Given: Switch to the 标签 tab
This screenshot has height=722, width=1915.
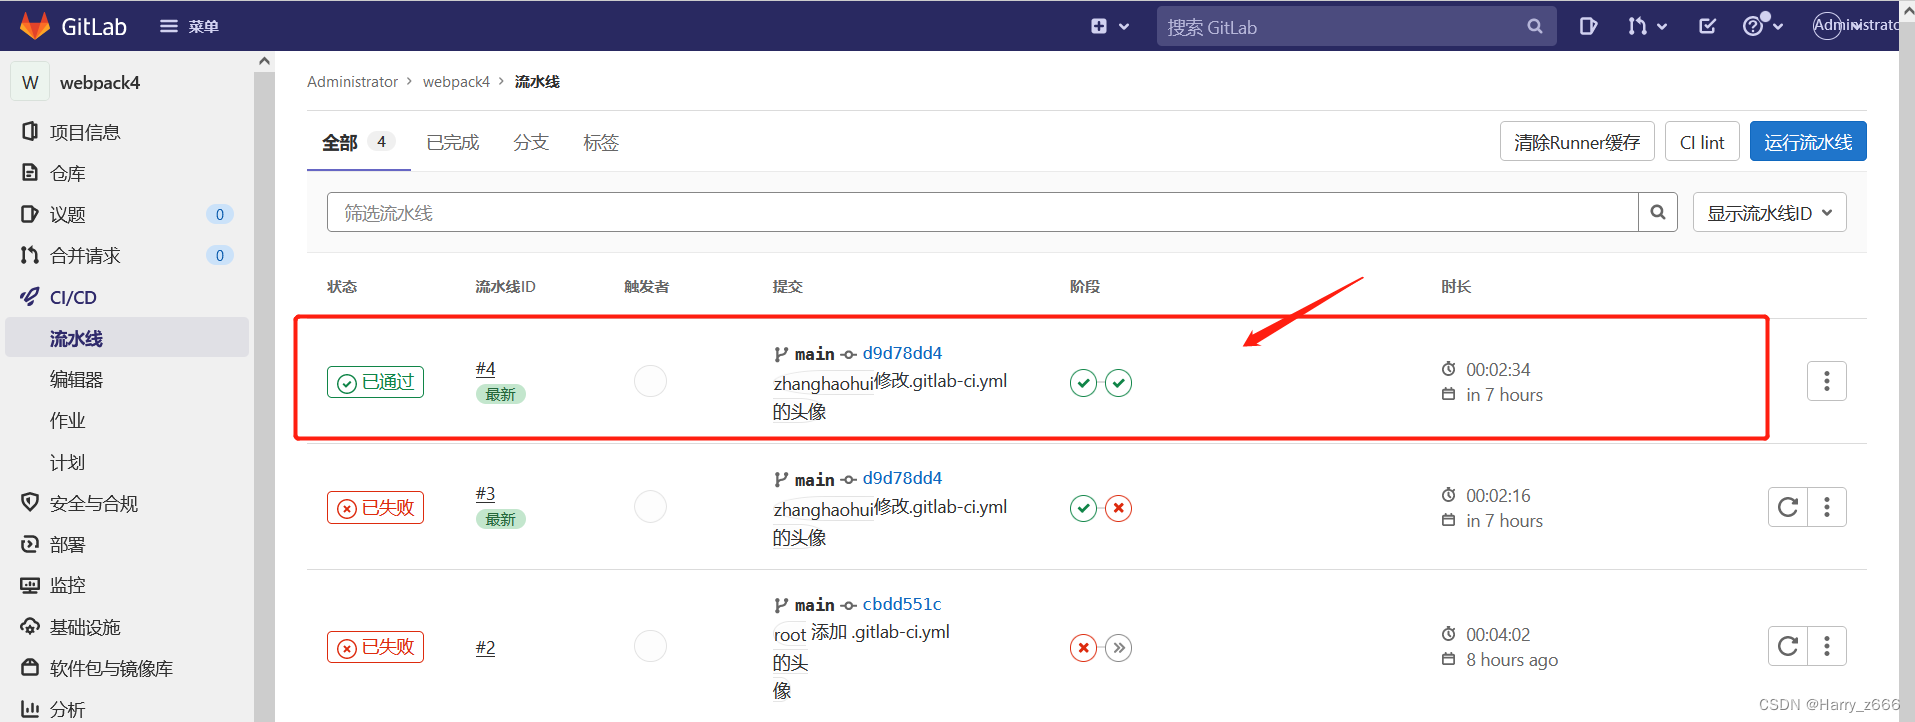Looking at the screenshot, I should point(601,142).
